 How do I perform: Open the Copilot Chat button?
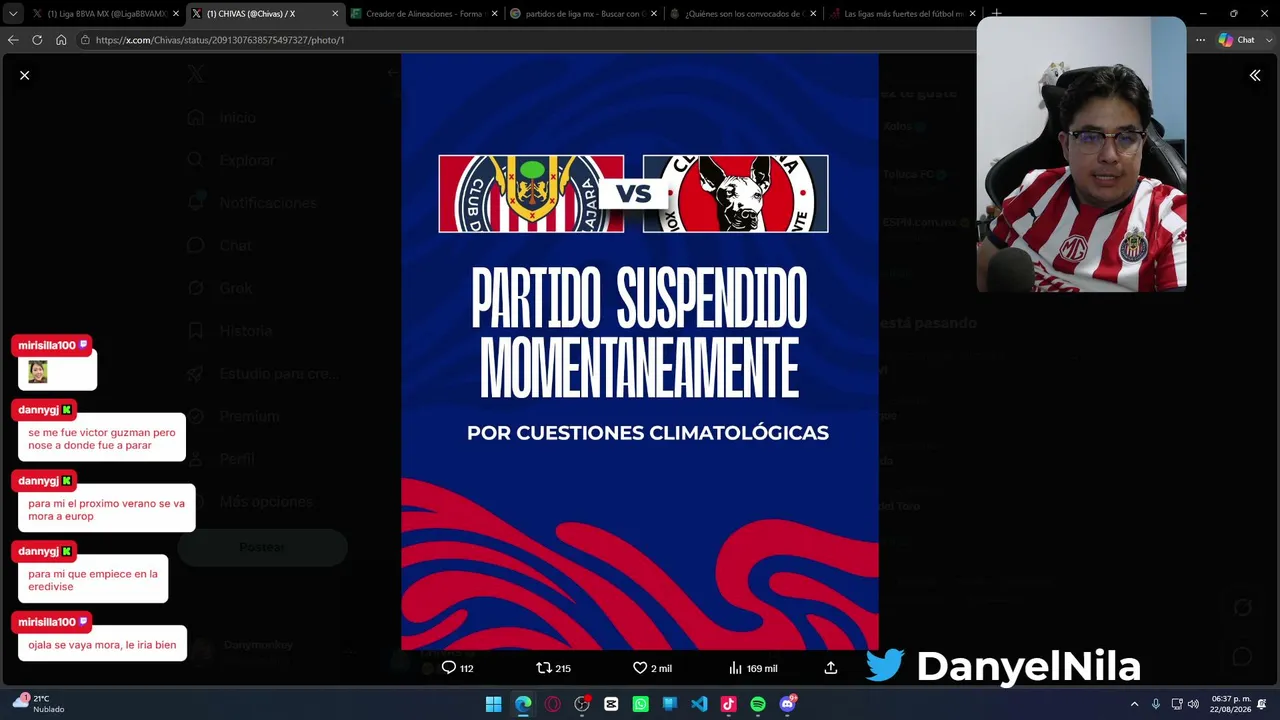1237,40
